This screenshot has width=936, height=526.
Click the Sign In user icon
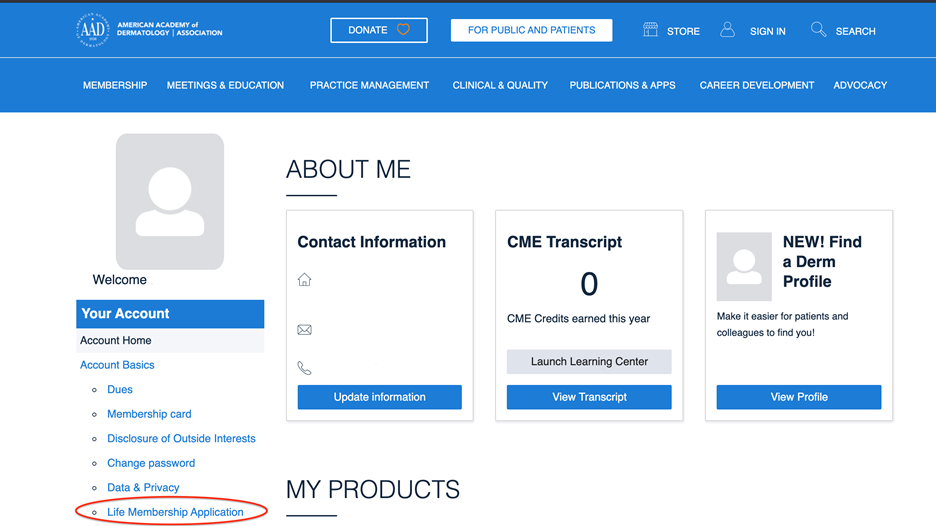click(x=727, y=29)
